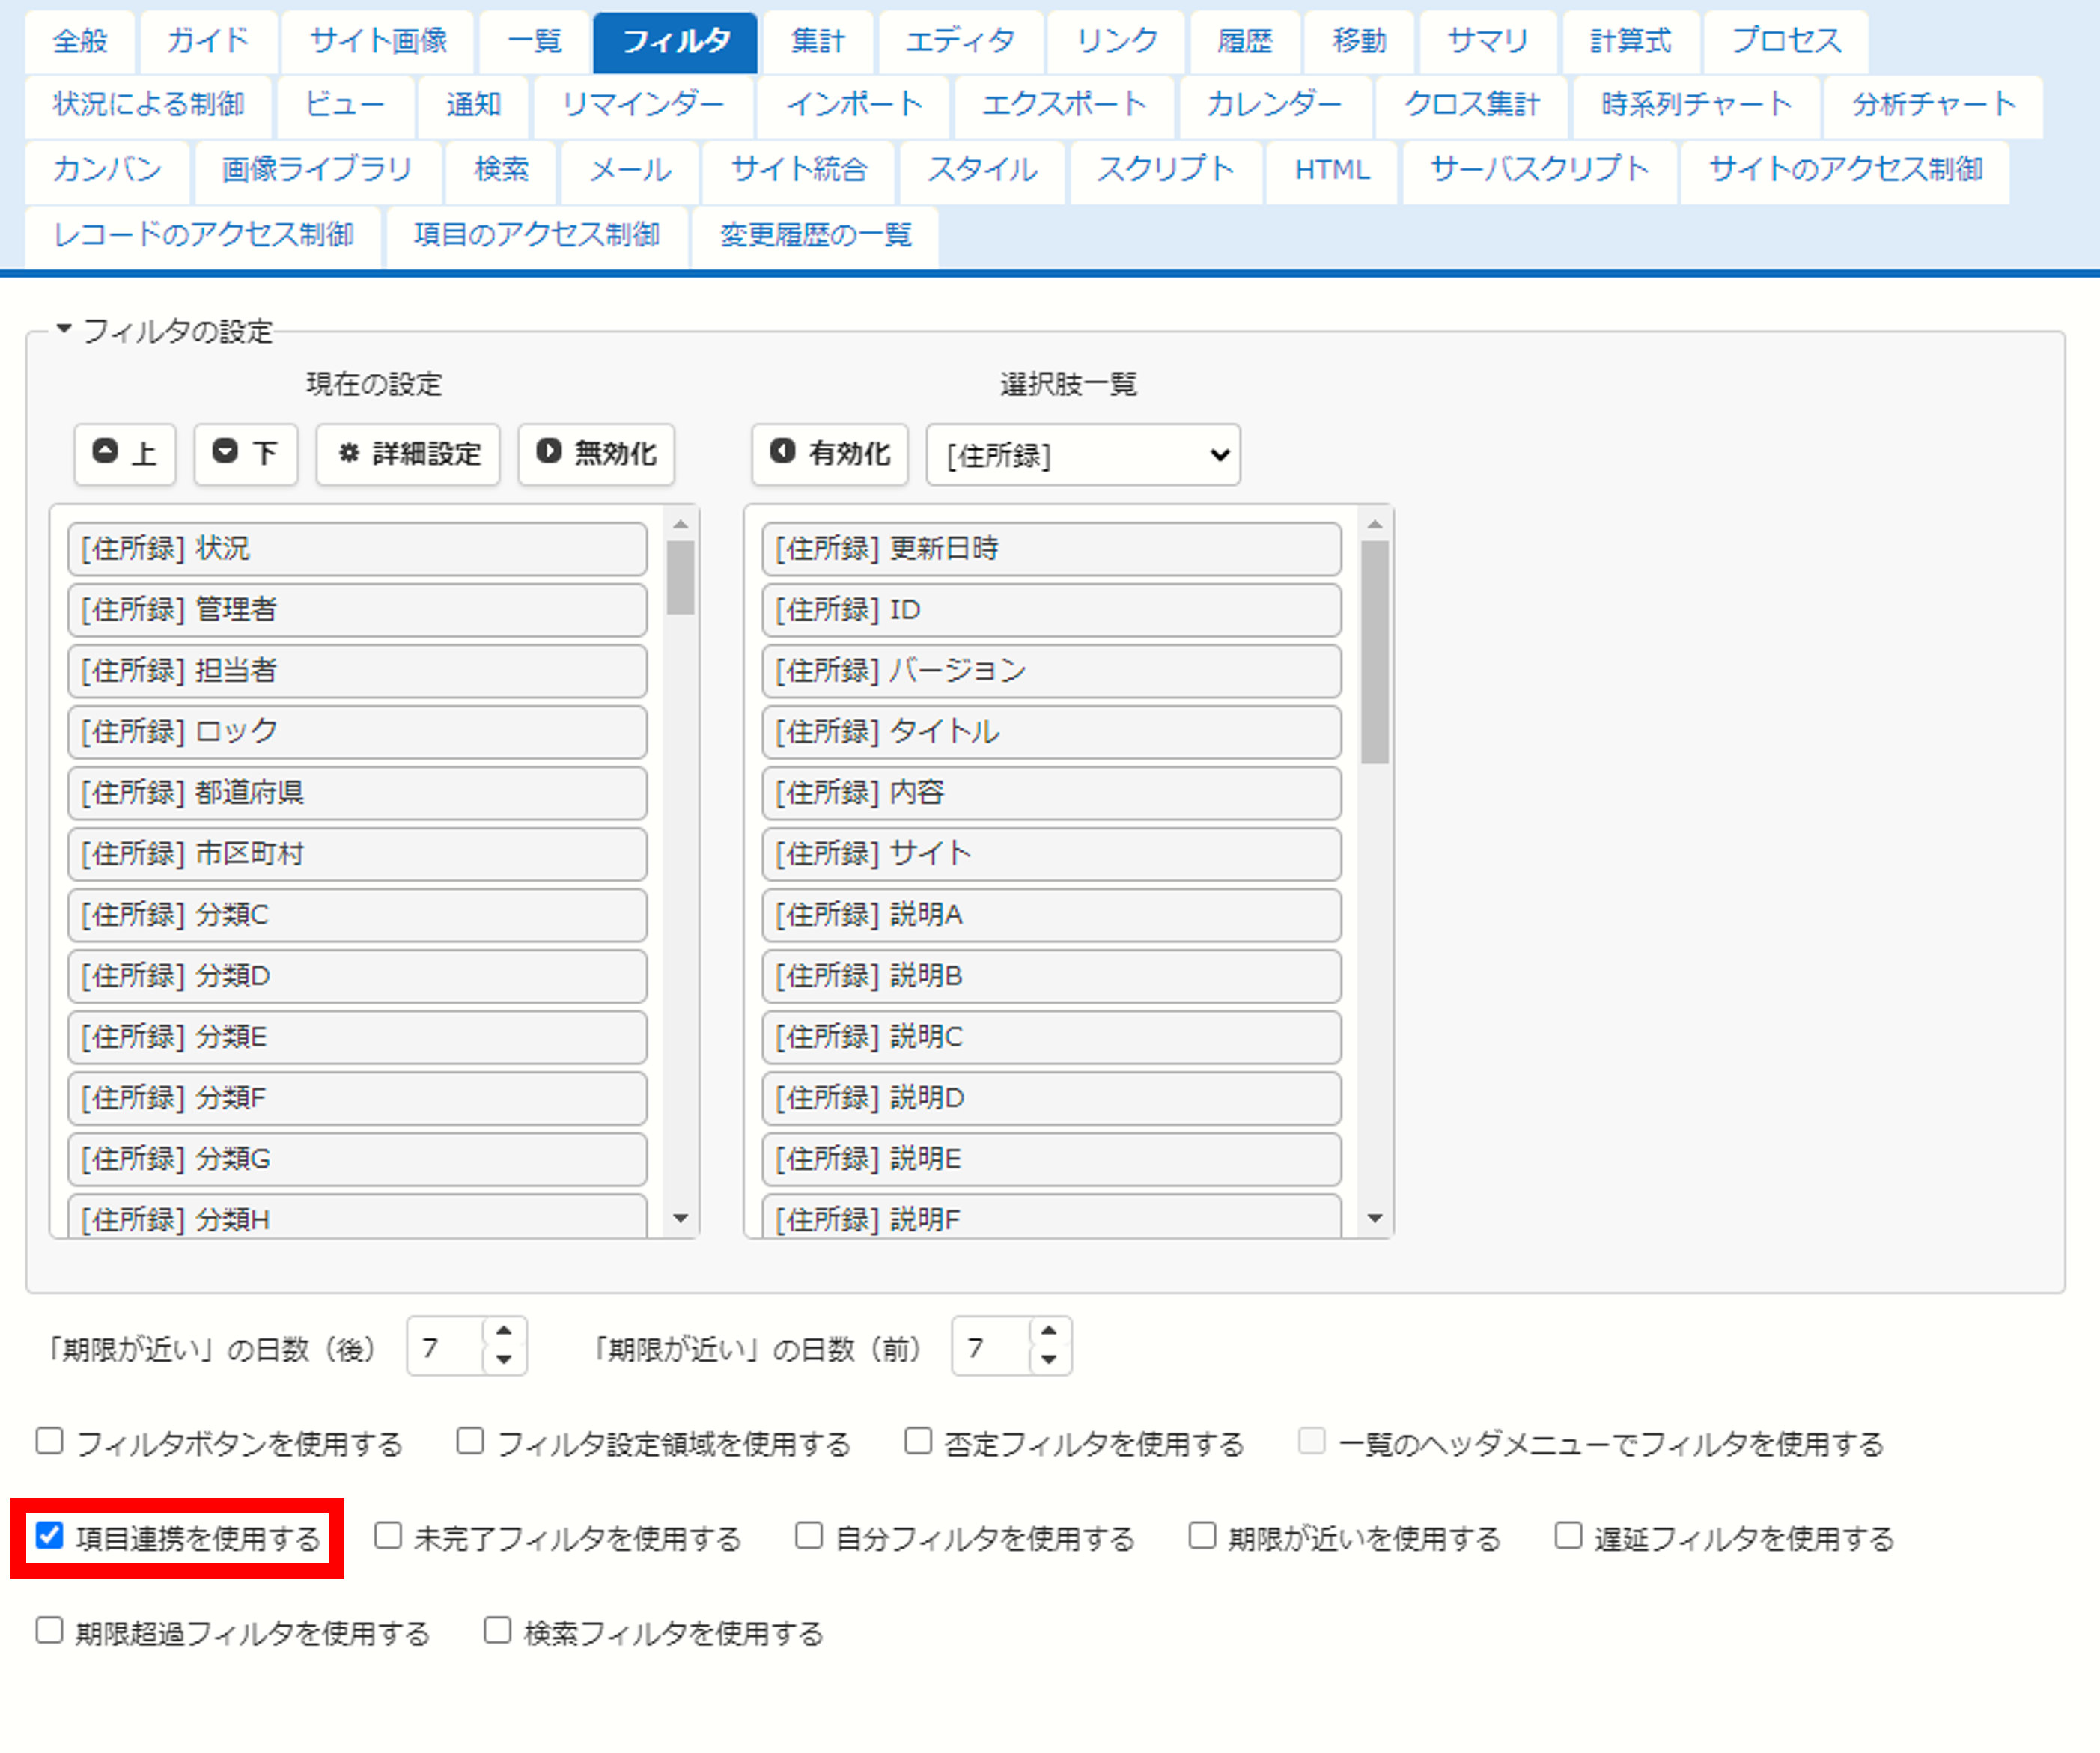Image resolution: width=2100 pixels, height=1753 pixels.
Task: Click the 無効化 disable button
Action: [x=596, y=454]
